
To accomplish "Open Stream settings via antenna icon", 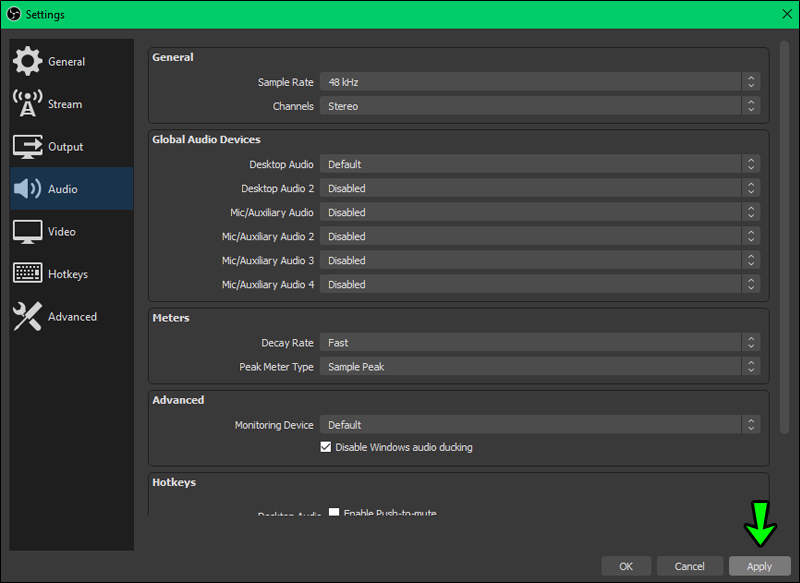I will pos(27,104).
